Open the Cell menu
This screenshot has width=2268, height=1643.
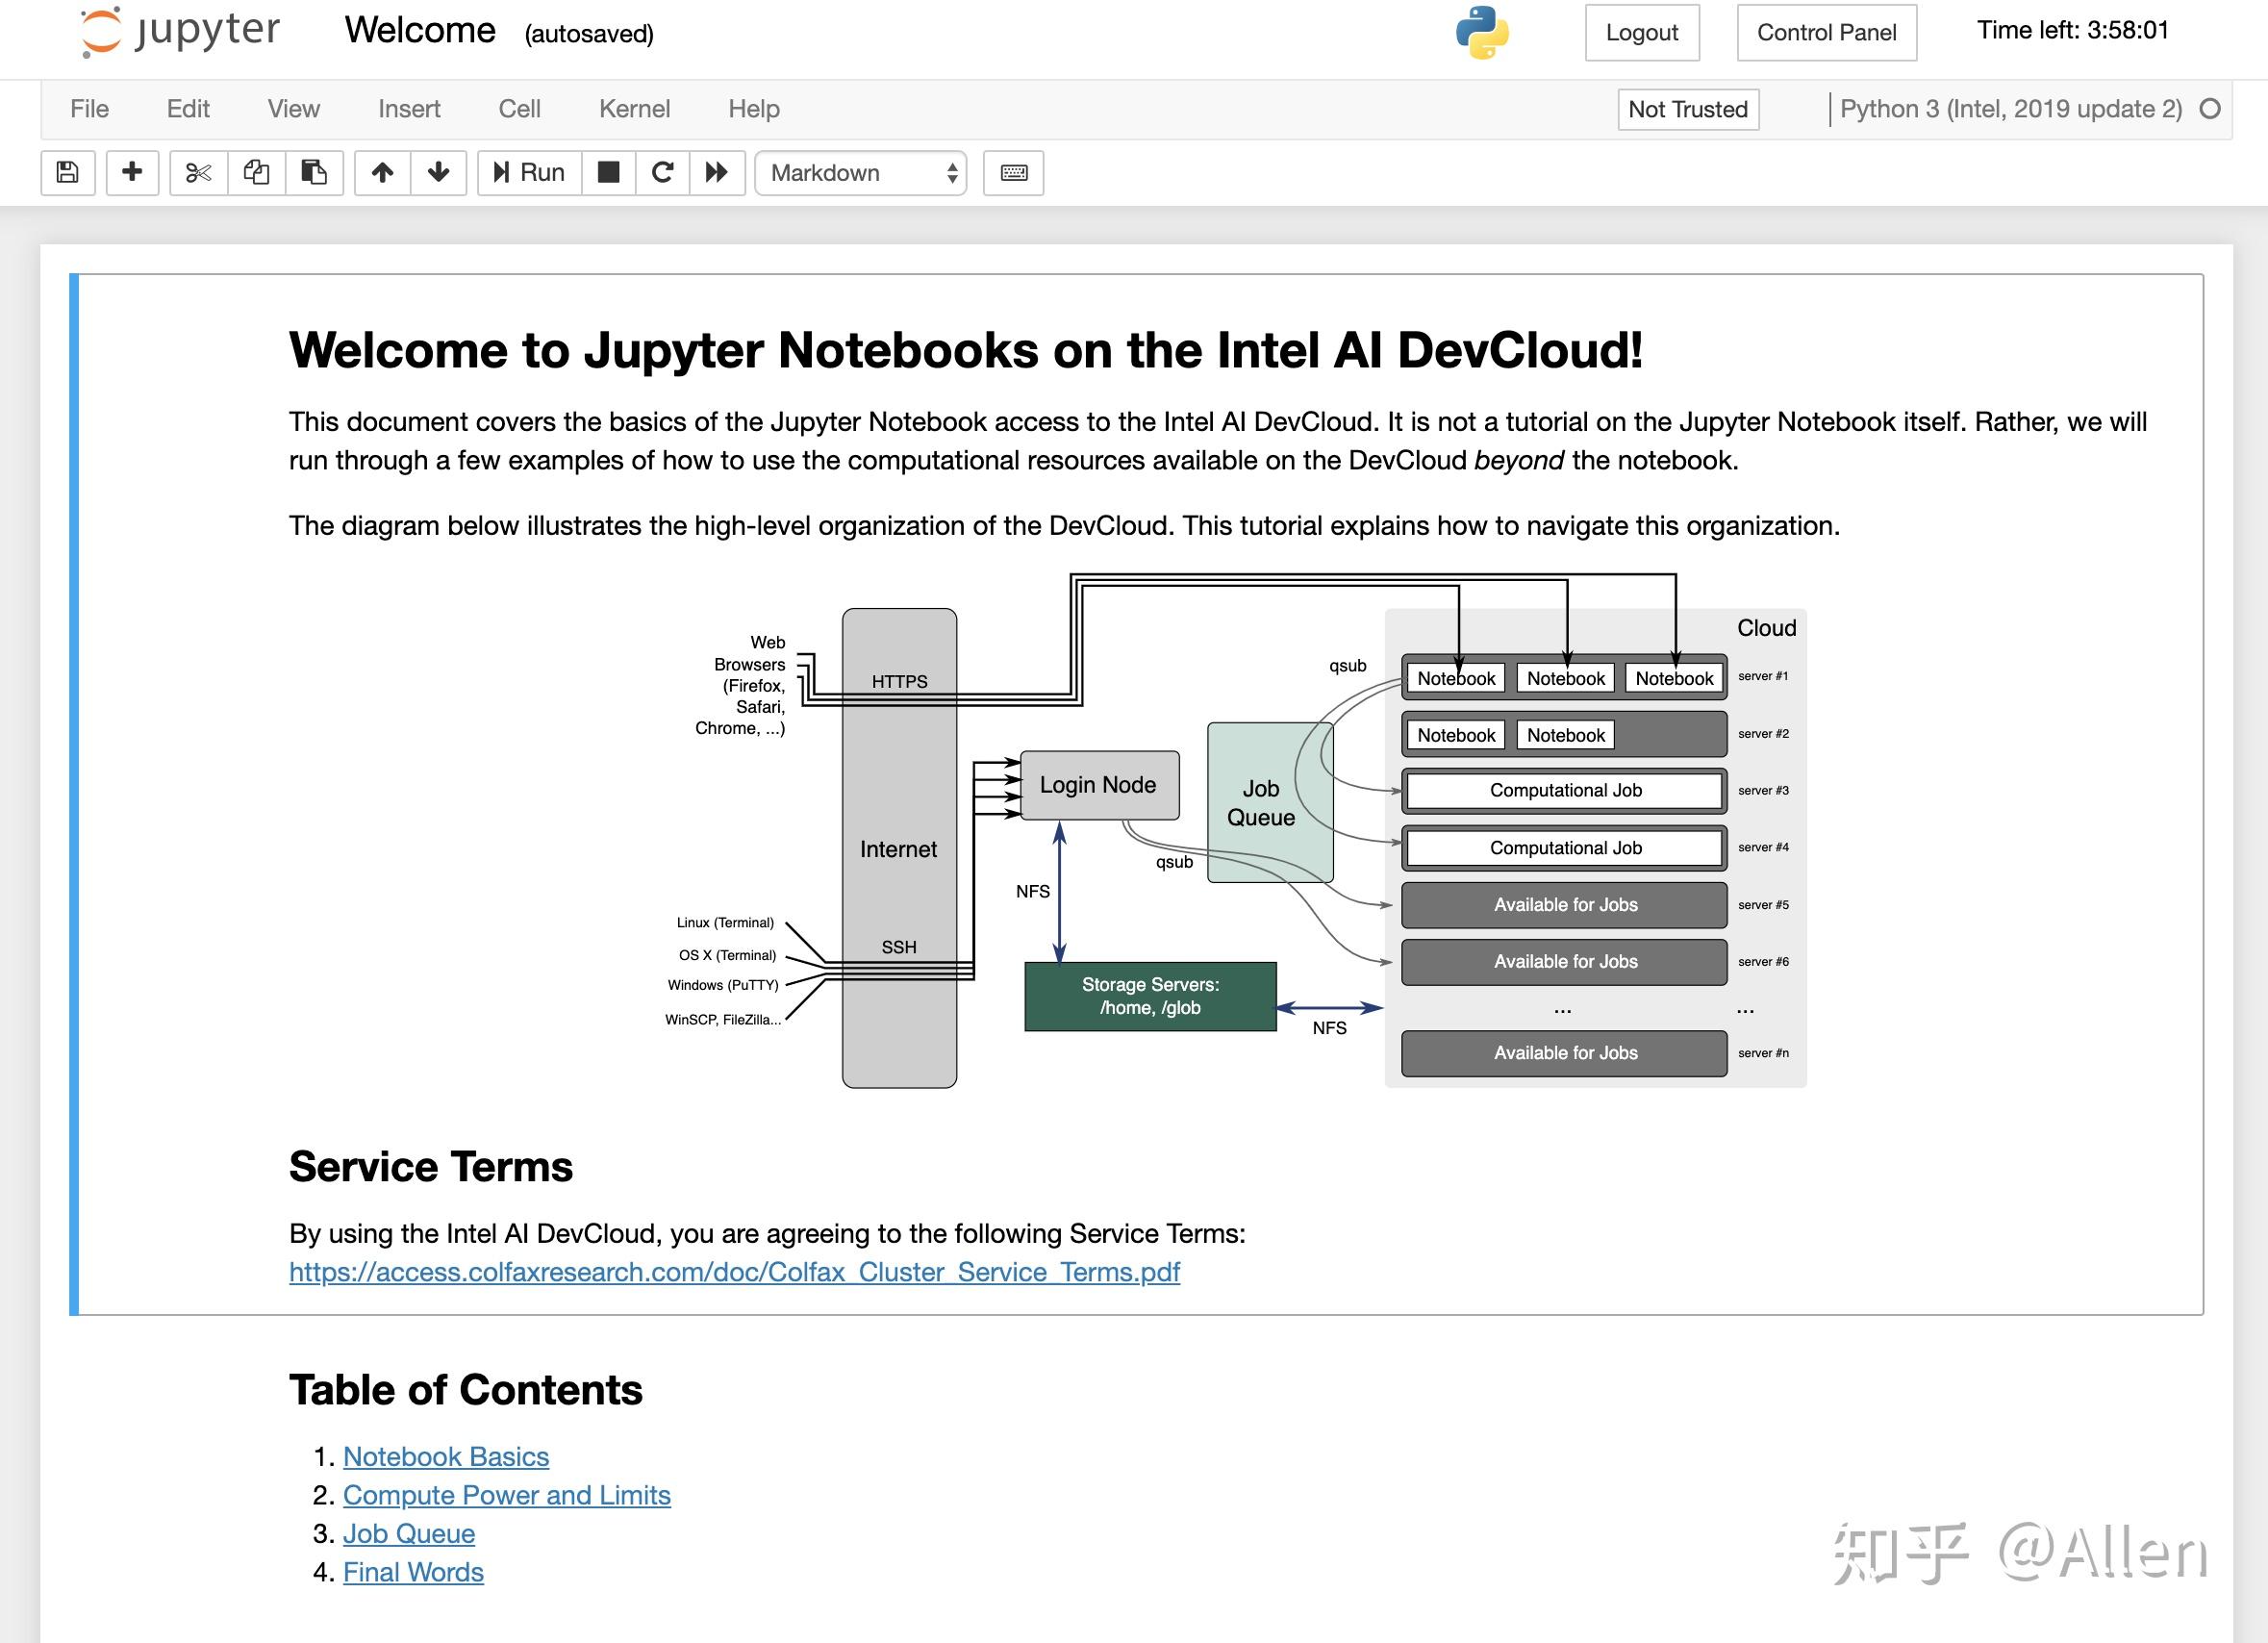[x=519, y=109]
